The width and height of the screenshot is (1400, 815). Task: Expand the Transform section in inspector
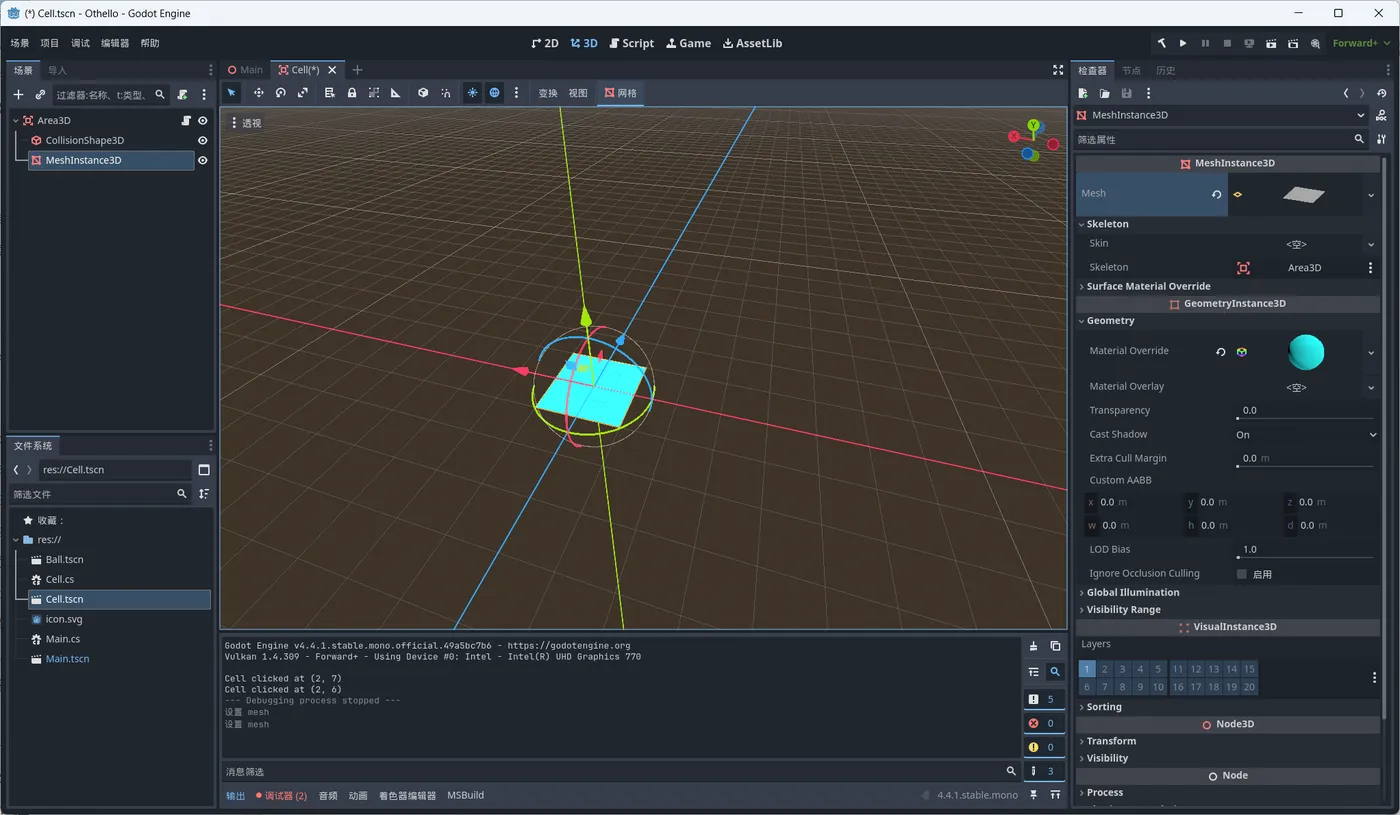1111,741
